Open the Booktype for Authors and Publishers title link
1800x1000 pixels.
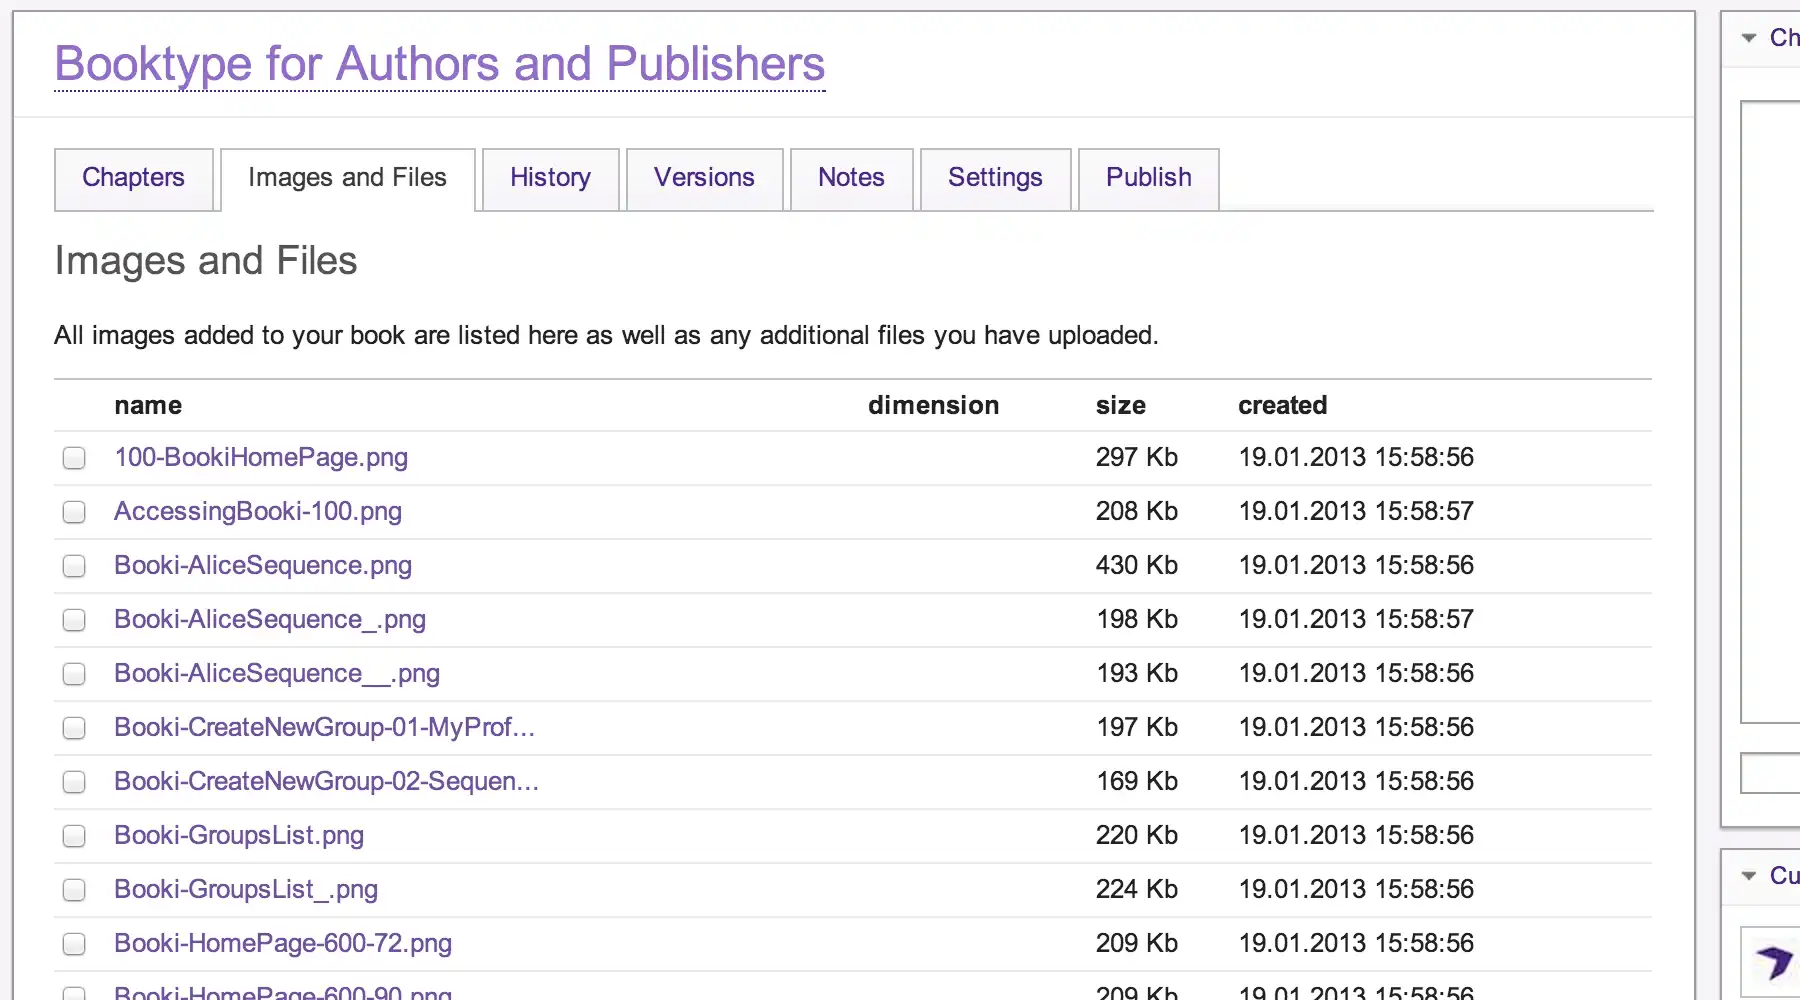(x=439, y=64)
